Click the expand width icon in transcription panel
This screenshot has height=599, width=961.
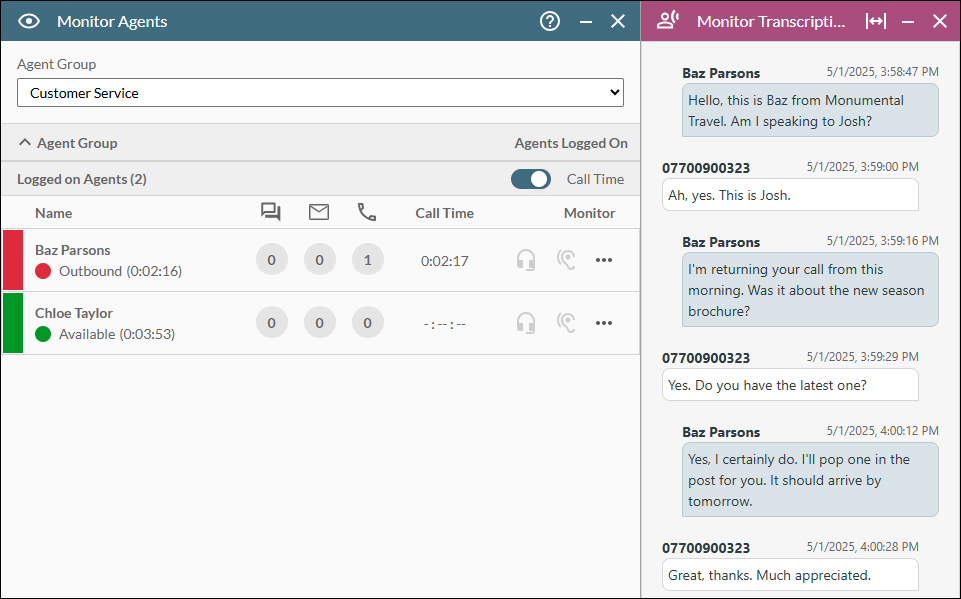pos(876,21)
